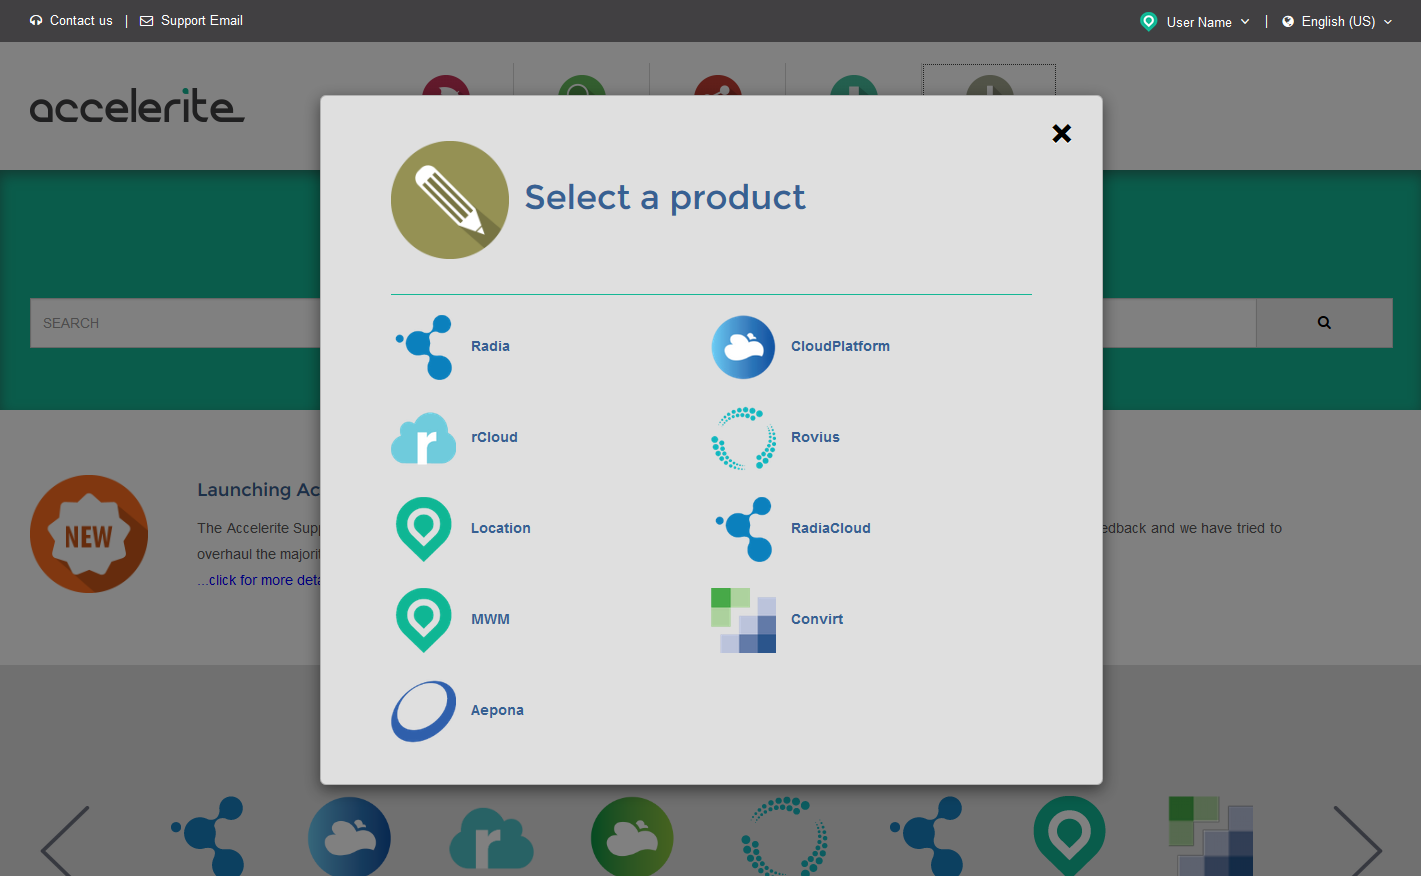Choose the Radia product icon in the dialog
Screen dimensions: 1421x876
[424, 347]
